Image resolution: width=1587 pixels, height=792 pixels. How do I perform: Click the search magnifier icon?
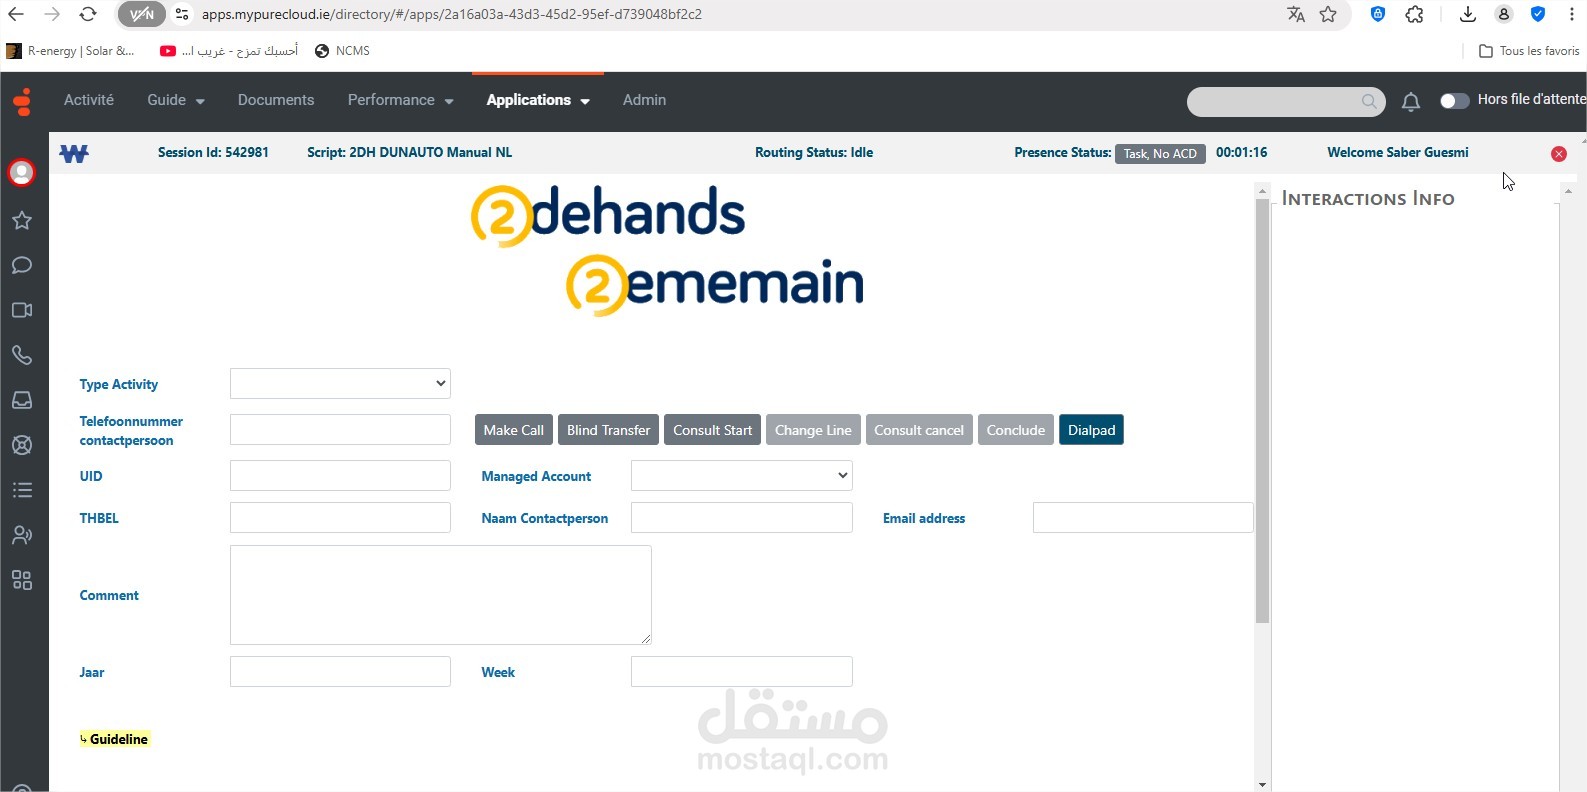pos(1369,101)
